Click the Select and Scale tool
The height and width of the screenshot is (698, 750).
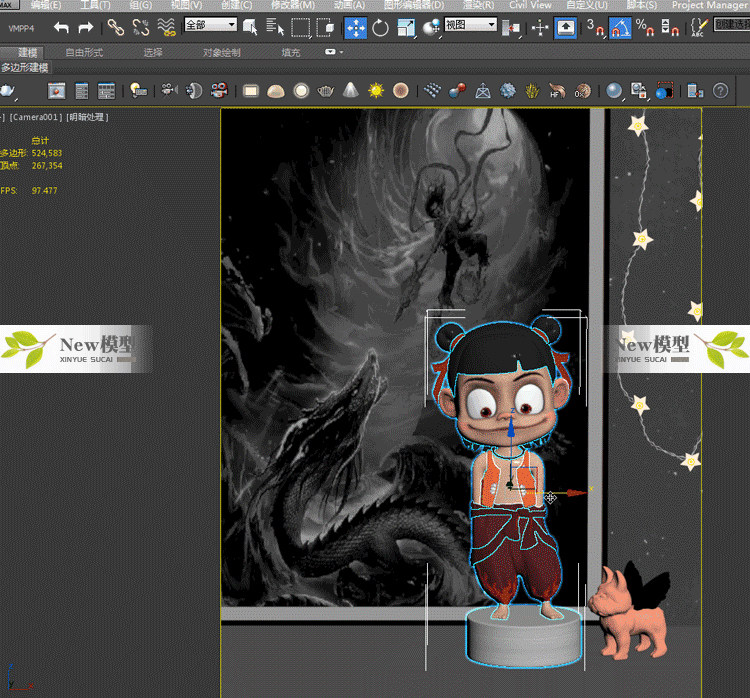(x=406, y=28)
